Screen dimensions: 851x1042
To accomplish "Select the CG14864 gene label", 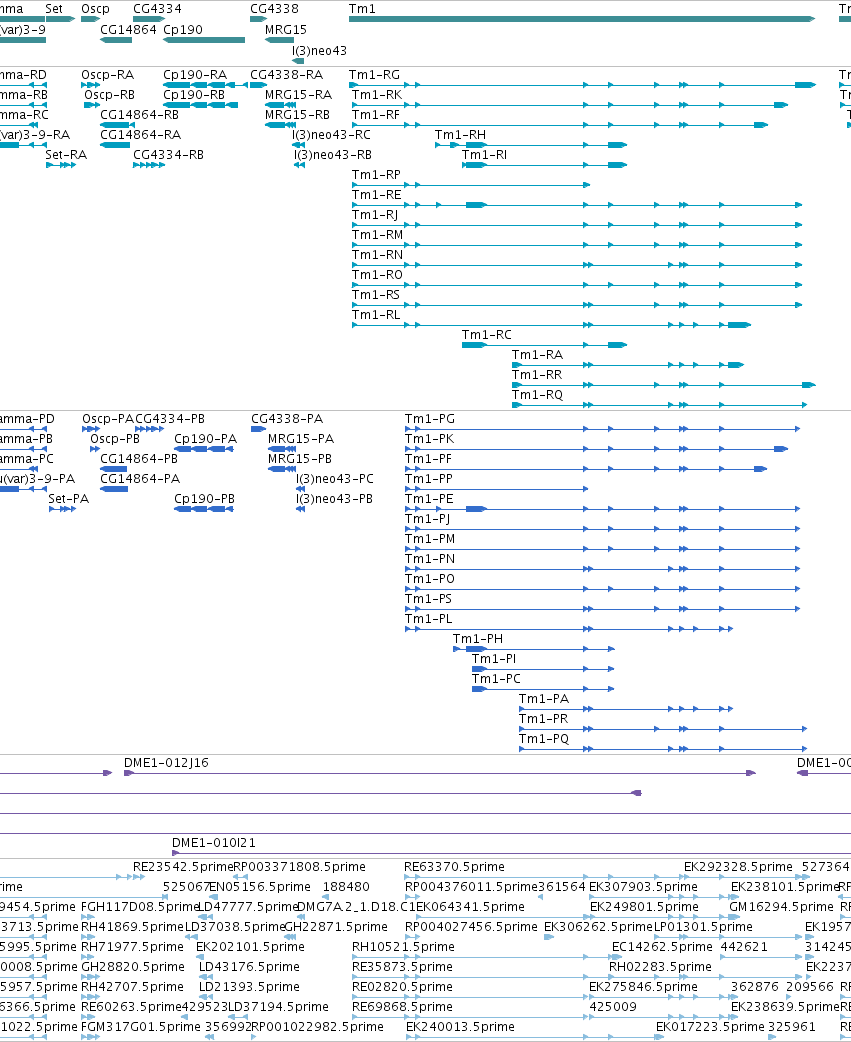I will pos(128,30).
